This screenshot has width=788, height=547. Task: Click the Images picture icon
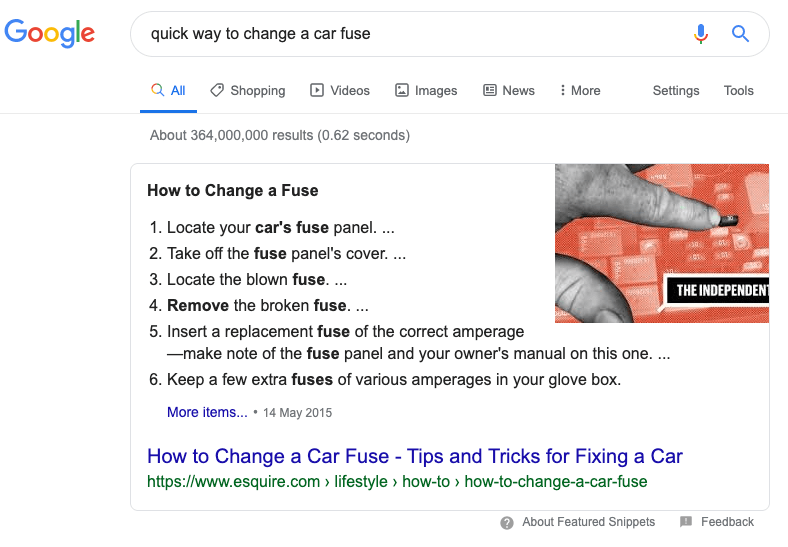(x=402, y=90)
